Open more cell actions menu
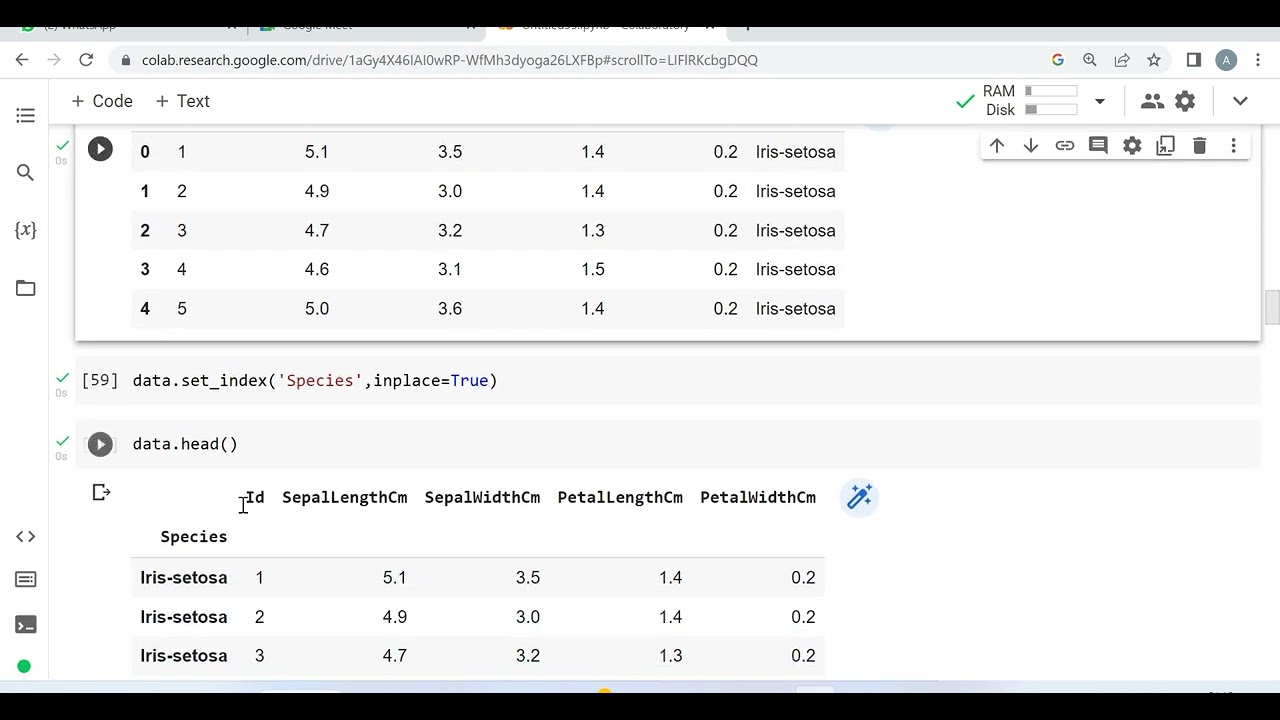The height and width of the screenshot is (720, 1280). (x=1234, y=146)
